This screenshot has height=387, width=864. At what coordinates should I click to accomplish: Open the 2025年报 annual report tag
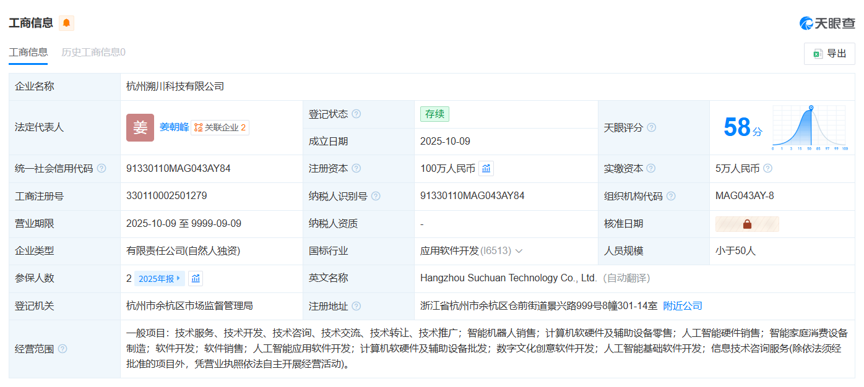coord(159,278)
